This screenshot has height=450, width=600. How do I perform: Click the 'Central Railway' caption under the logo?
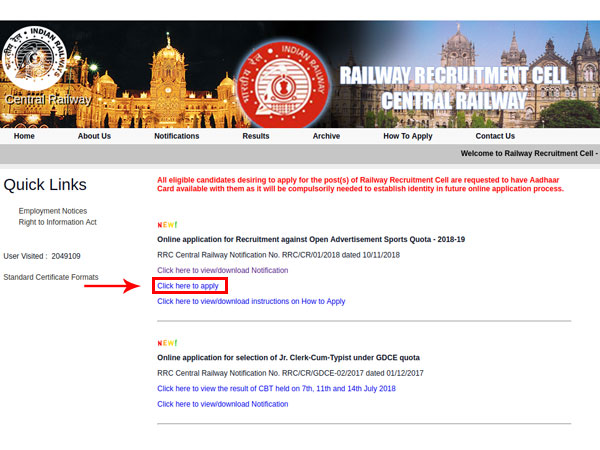[48, 100]
